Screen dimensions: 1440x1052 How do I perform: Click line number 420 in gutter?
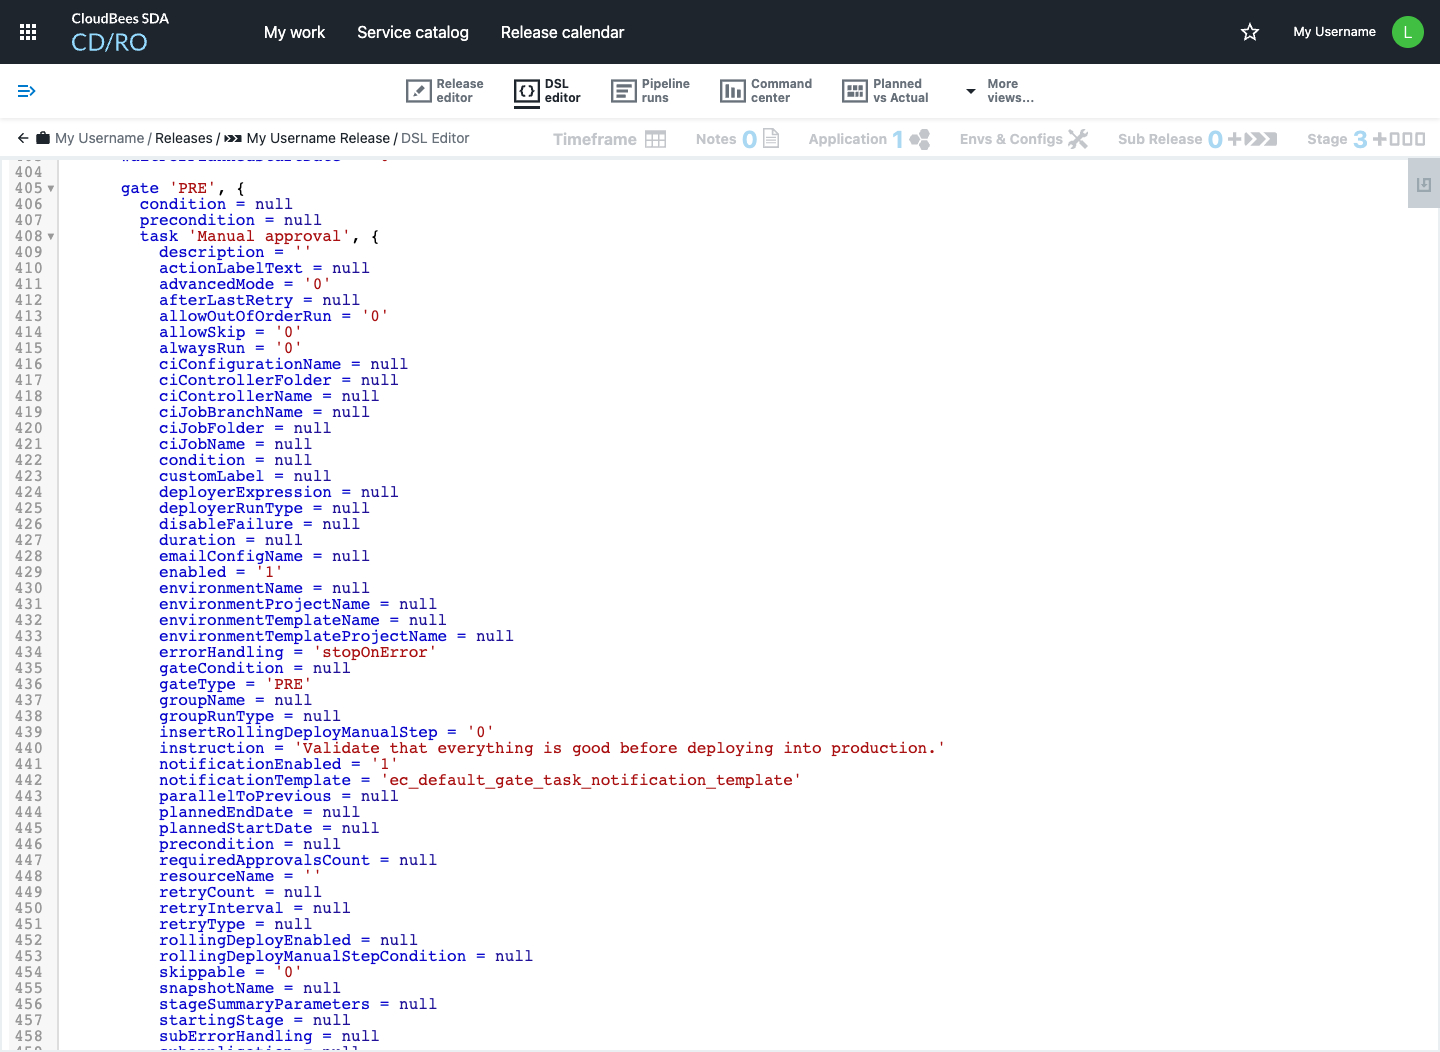(x=28, y=428)
